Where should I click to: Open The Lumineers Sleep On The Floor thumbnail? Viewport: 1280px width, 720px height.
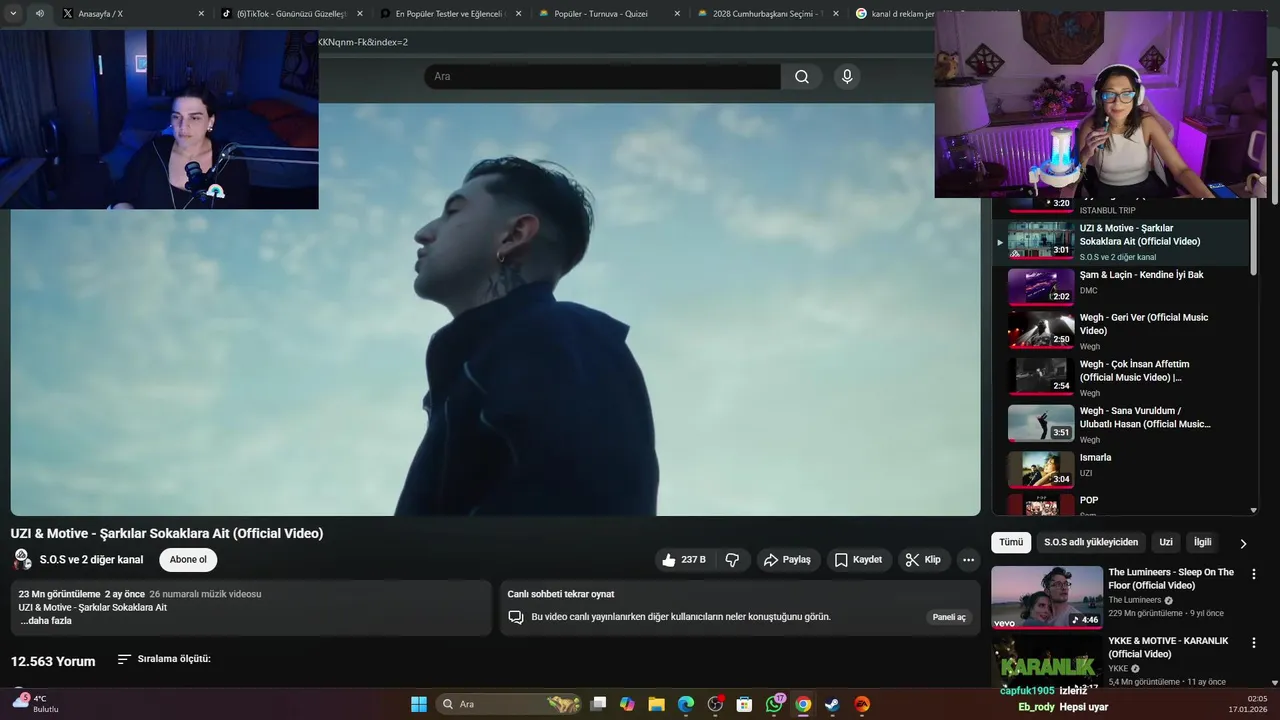tap(1046, 597)
